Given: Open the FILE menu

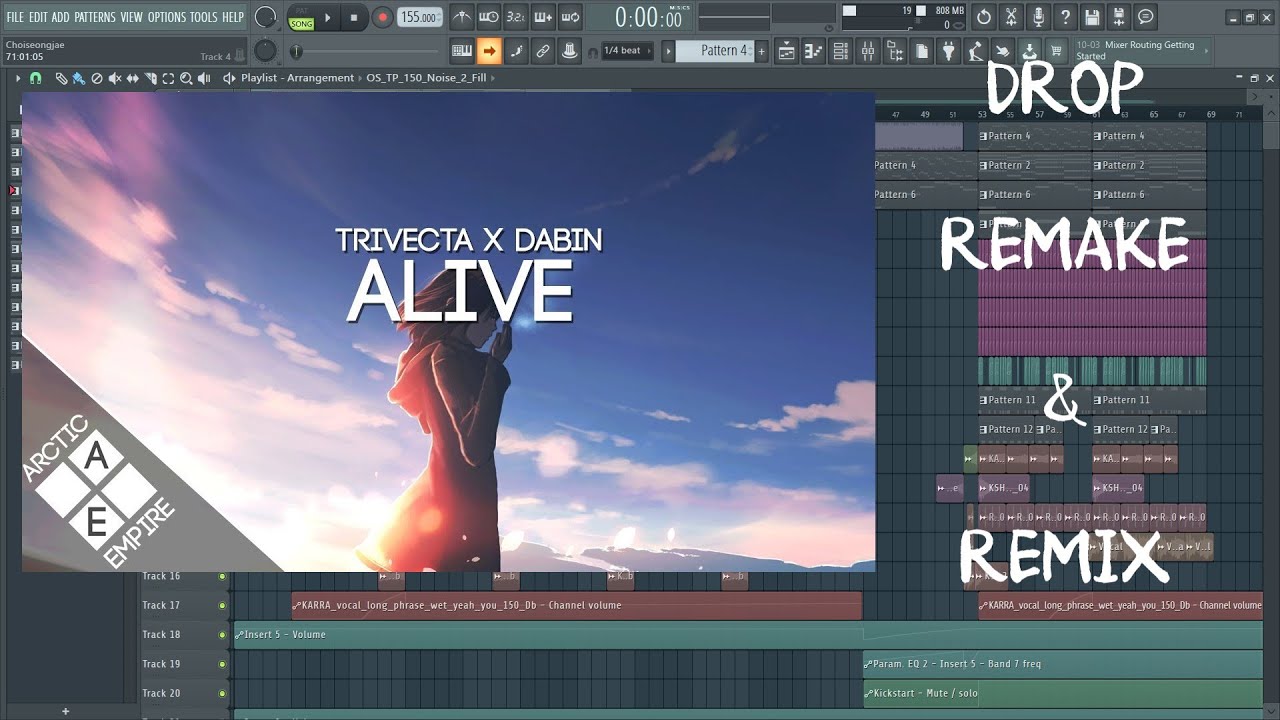Looking at the screenshot, I should click(15, 17).
